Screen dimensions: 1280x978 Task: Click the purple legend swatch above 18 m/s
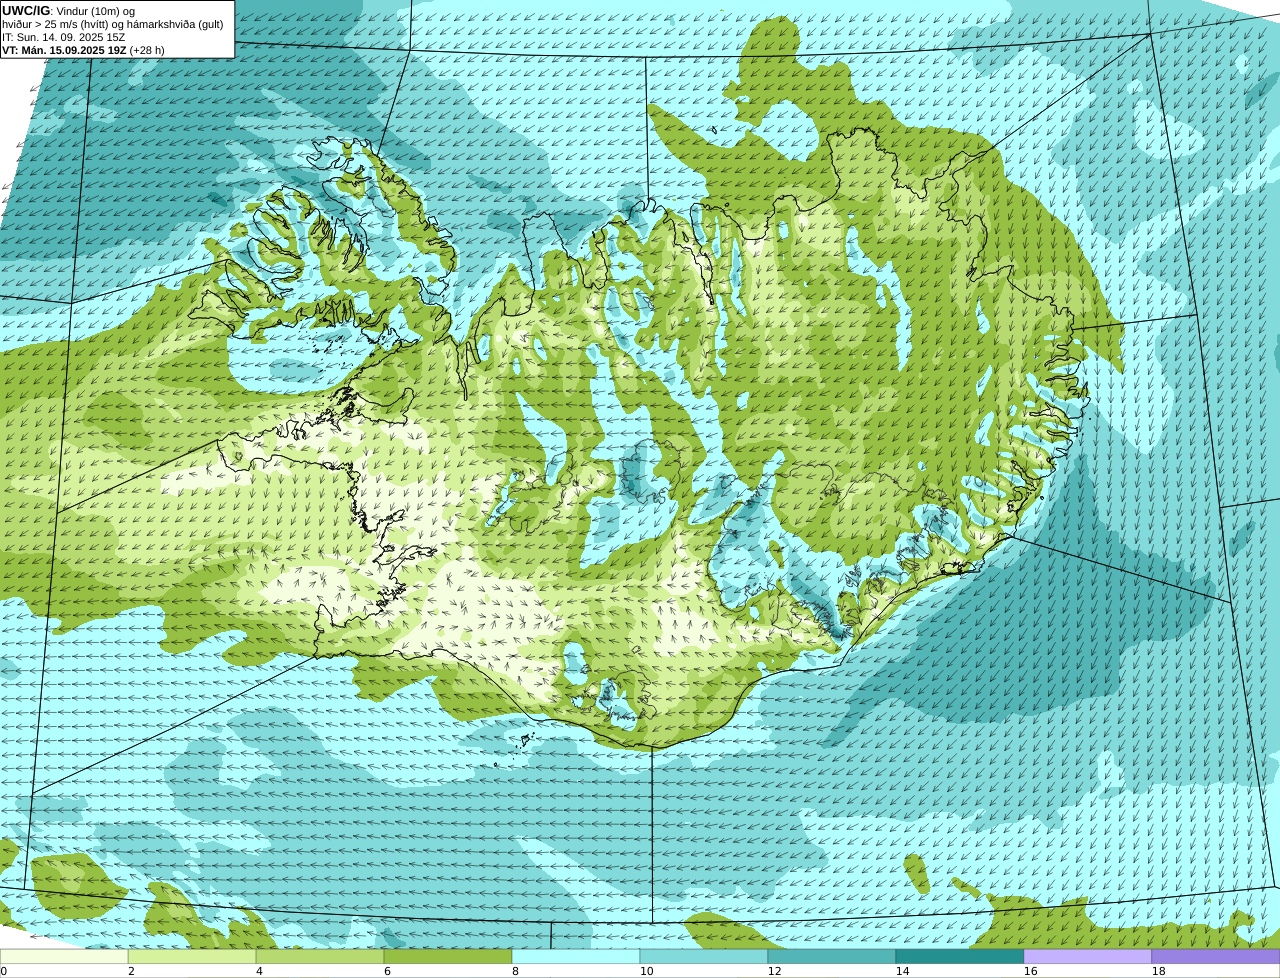(1216, 956)
